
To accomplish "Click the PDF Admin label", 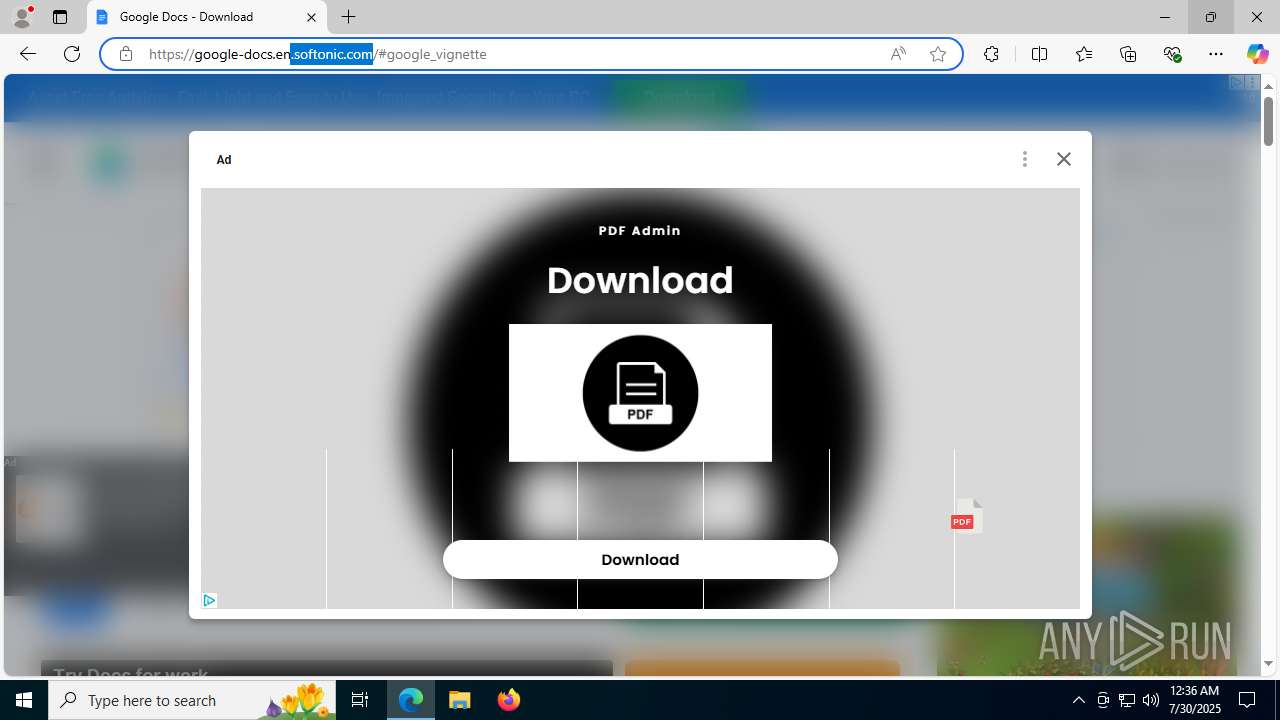I will click(x=640, y=231).
